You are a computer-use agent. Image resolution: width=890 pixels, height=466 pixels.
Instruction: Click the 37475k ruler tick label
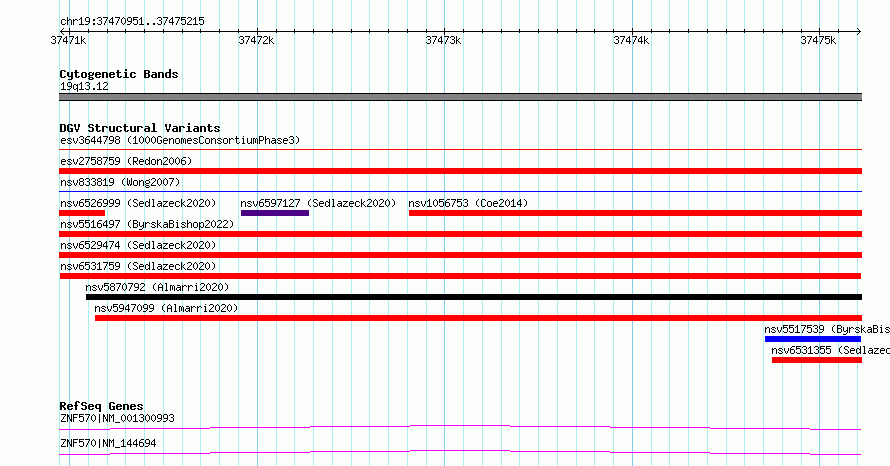pyautogui.click(x=818, y=40)
